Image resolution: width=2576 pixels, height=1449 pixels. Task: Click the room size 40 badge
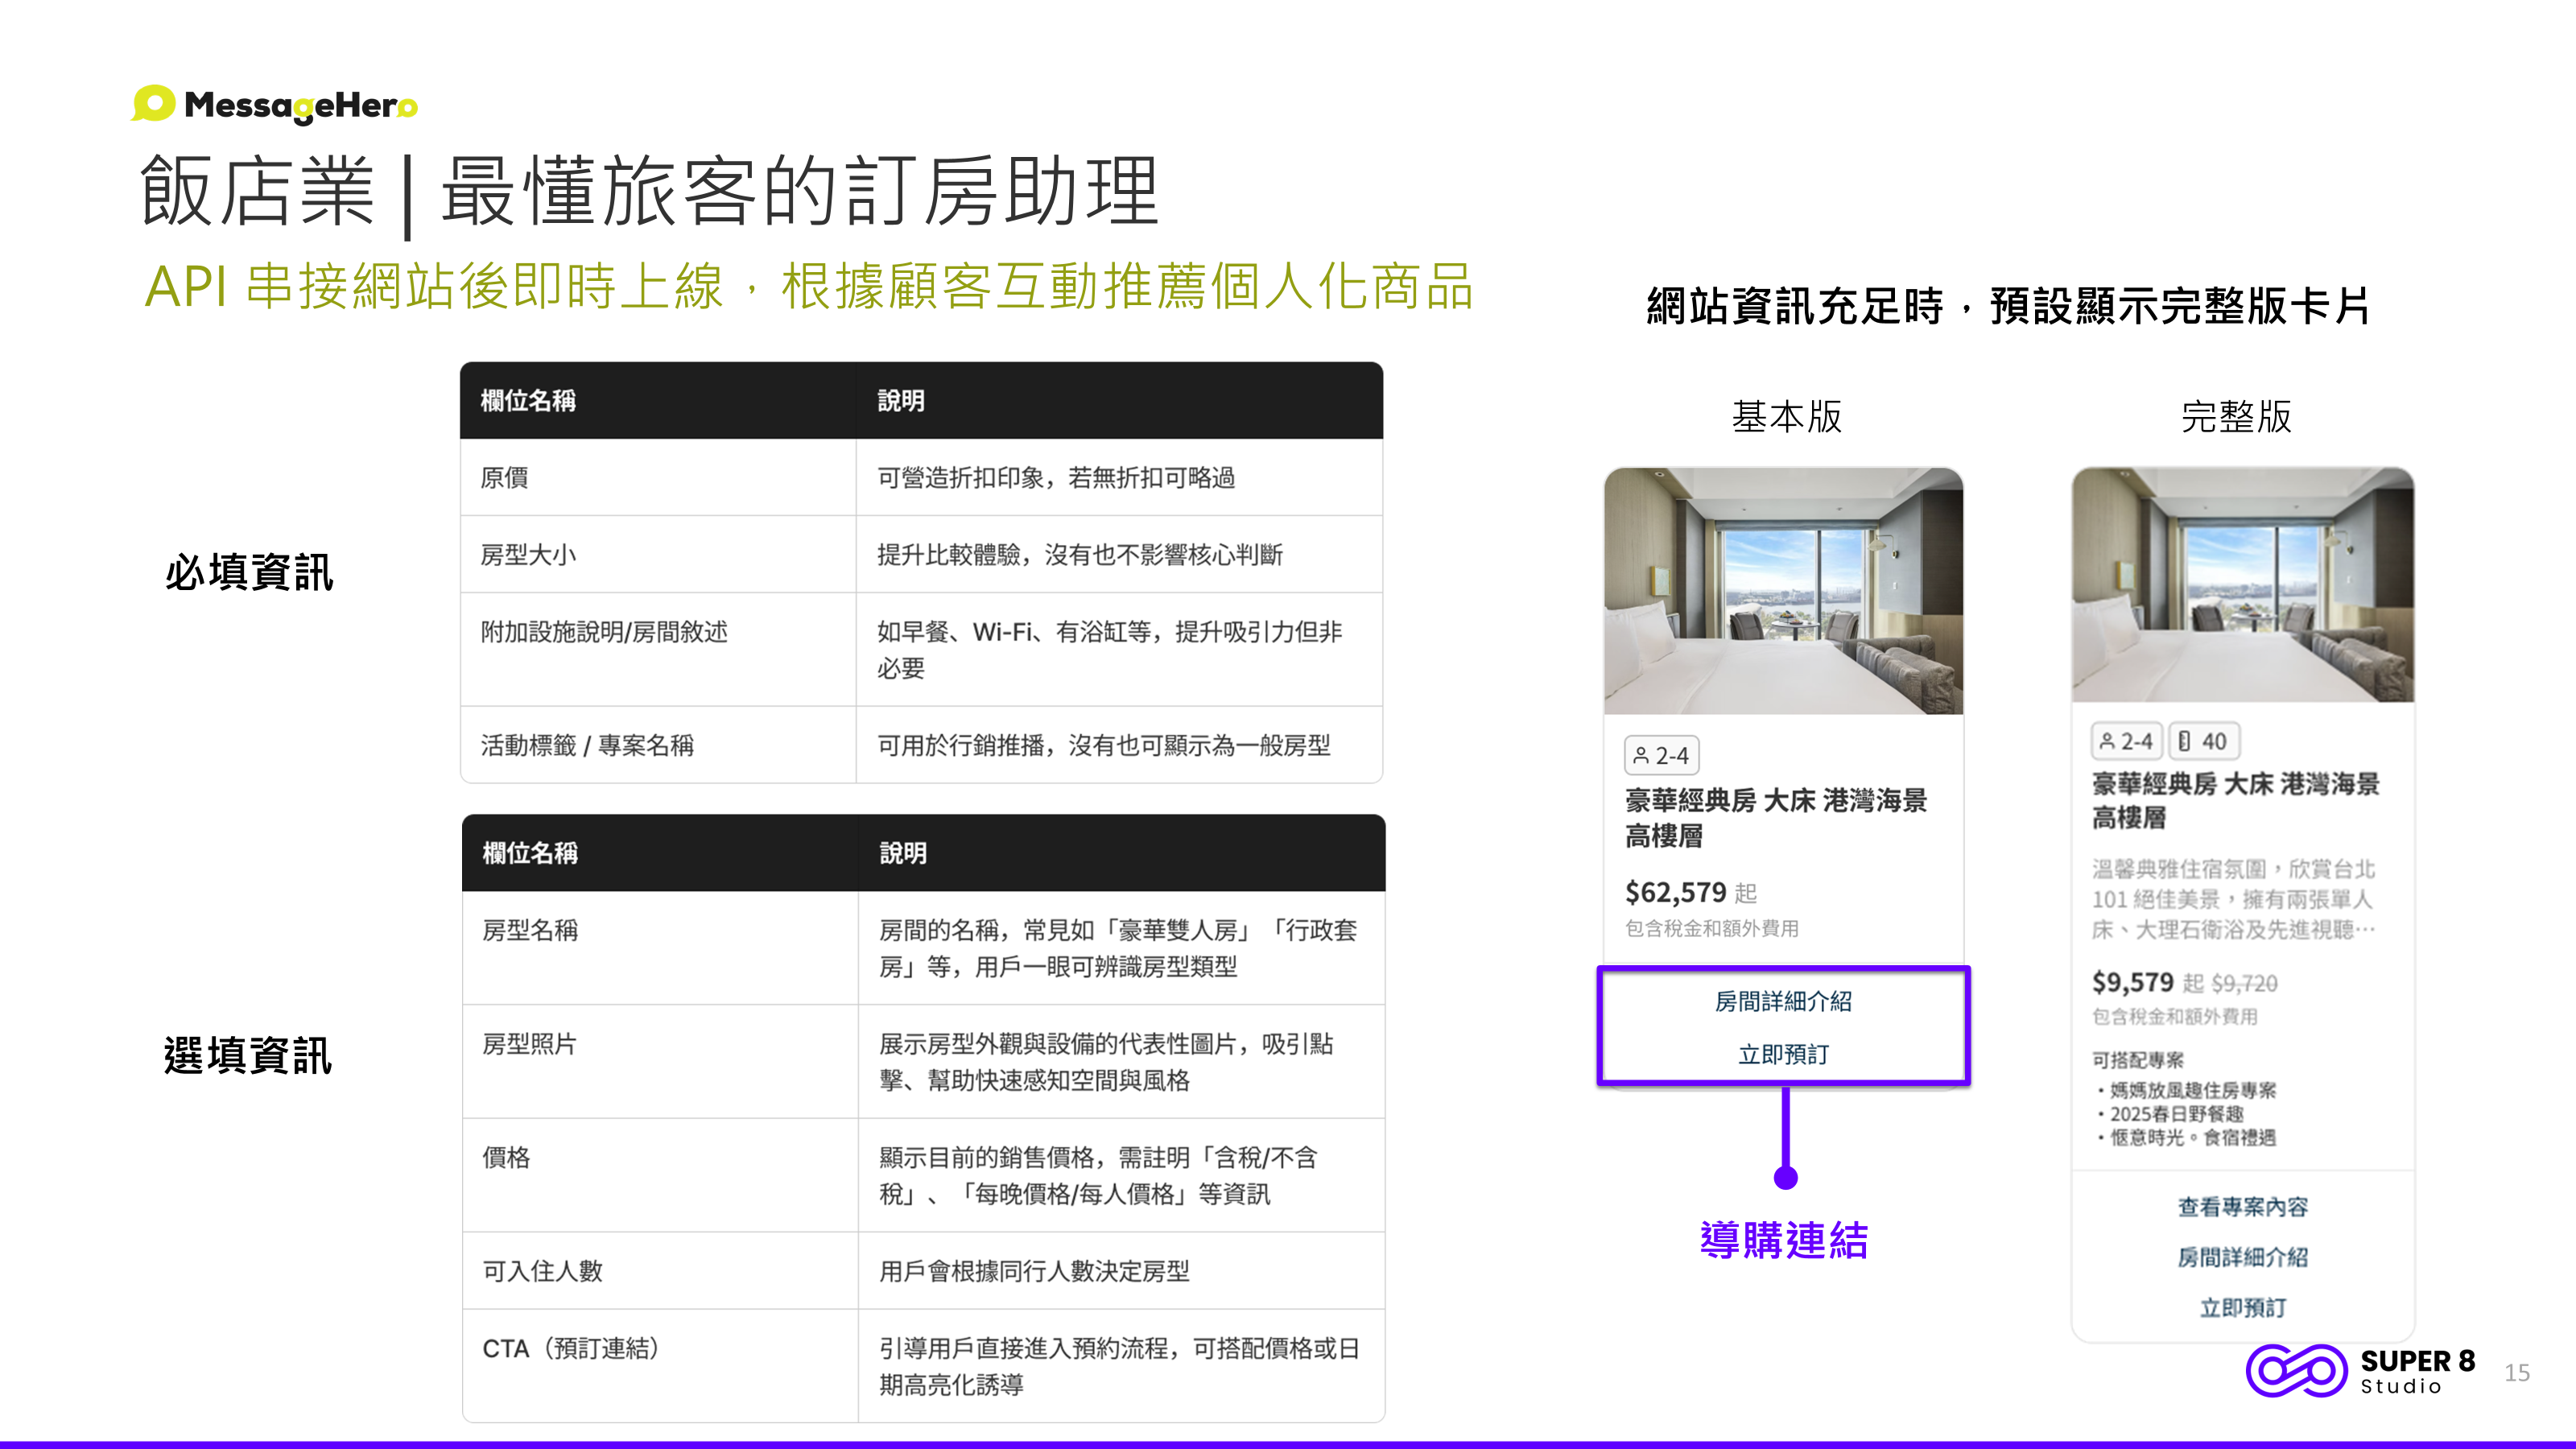click(2204, 741)
